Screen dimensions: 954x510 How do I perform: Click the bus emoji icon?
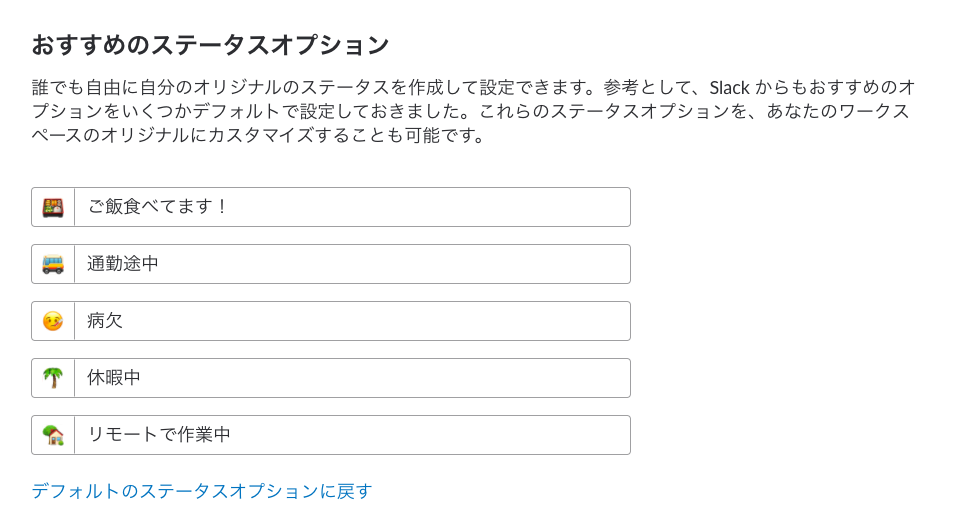coord(53,264)
